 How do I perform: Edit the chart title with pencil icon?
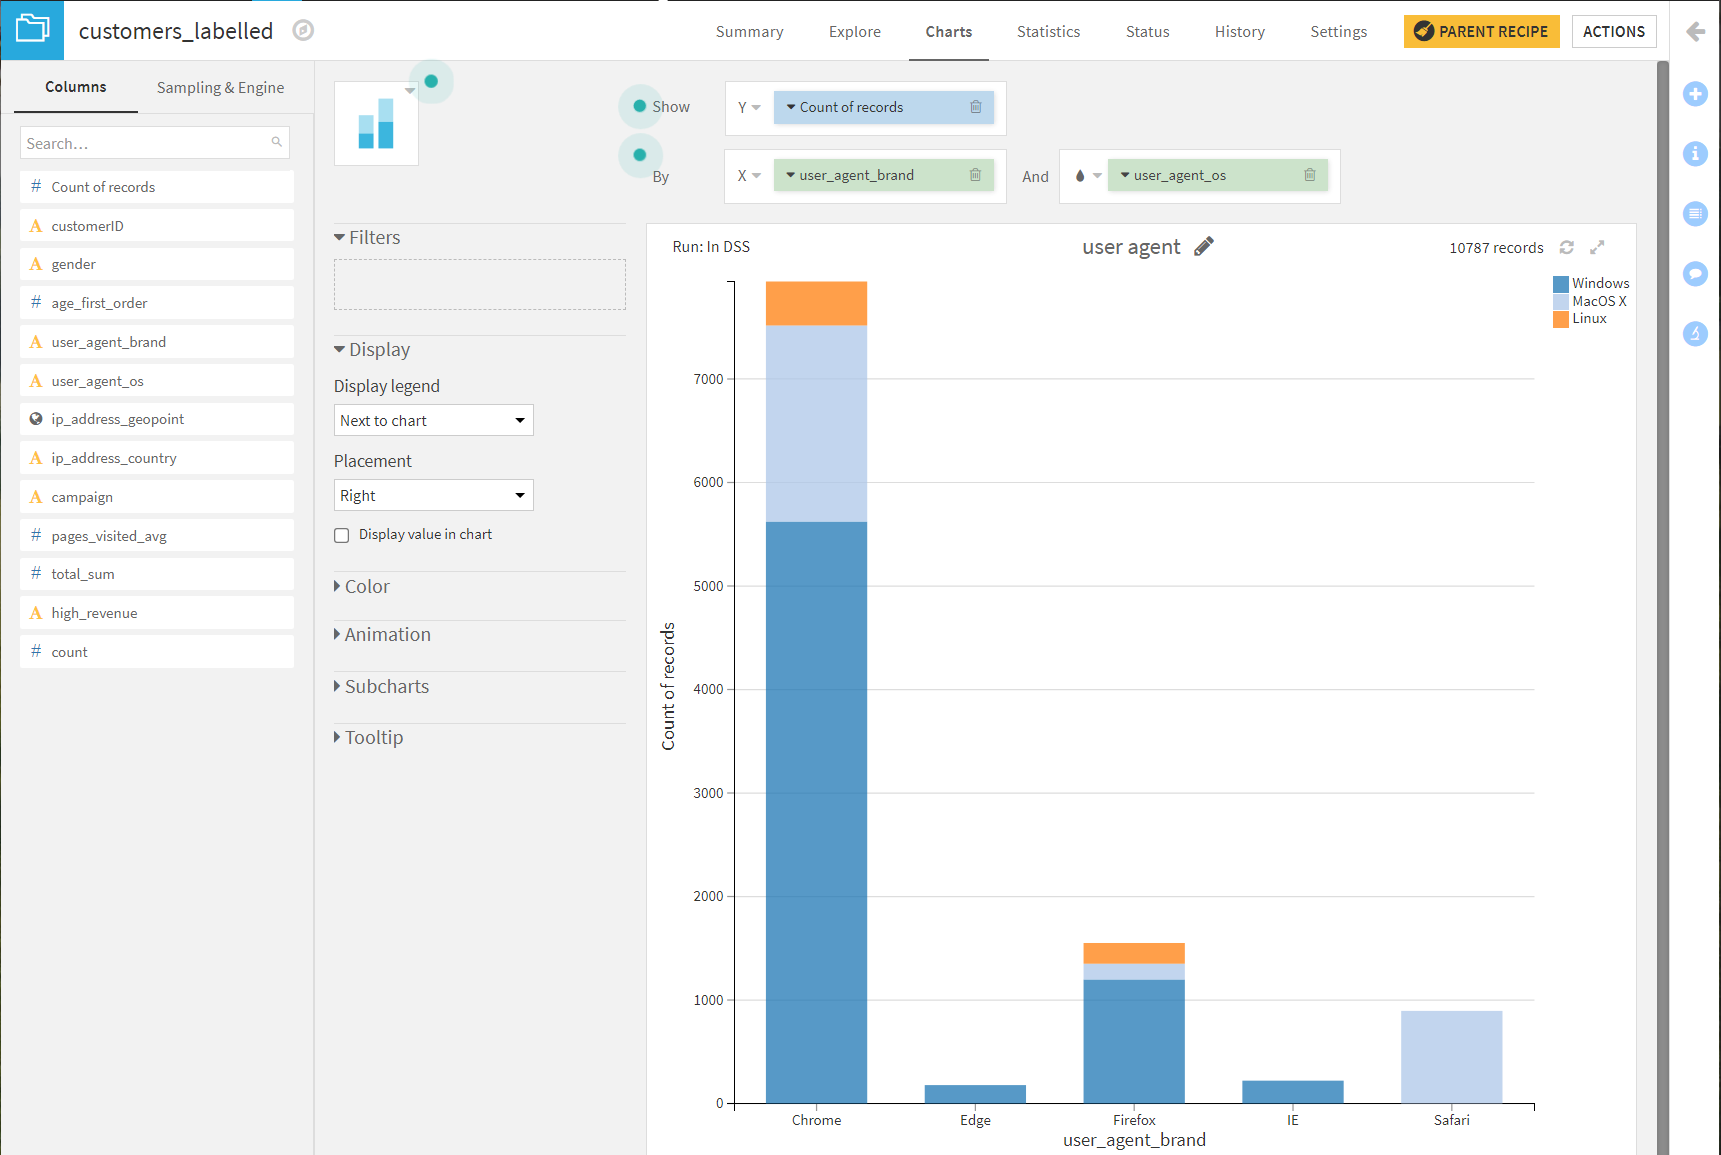[x=1204, y=246]
